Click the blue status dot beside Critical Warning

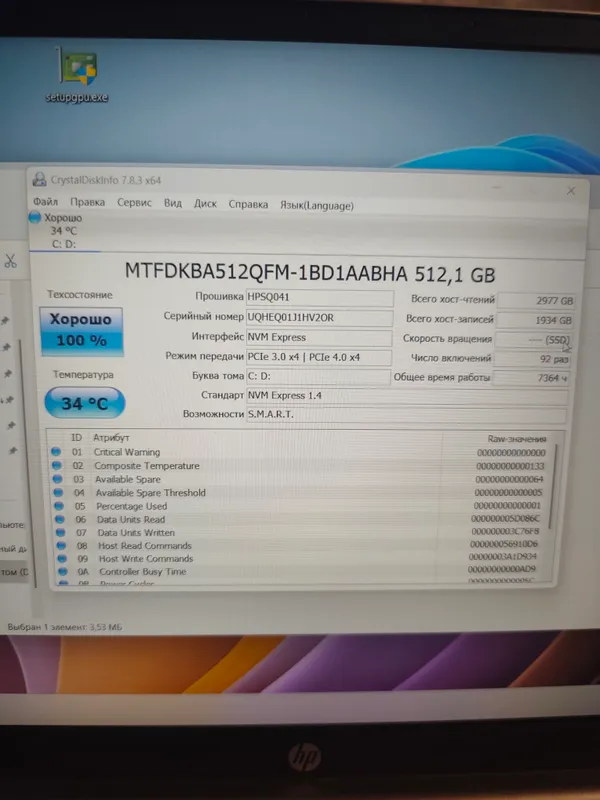click(56, 452)
